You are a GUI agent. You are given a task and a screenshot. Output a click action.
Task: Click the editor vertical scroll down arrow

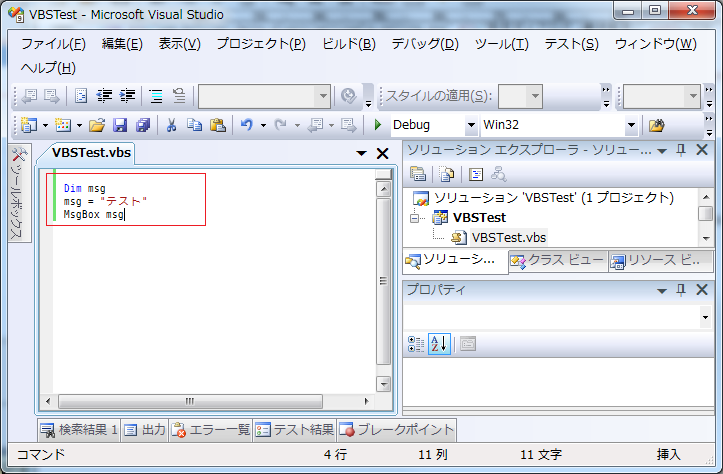click(383, 384)
